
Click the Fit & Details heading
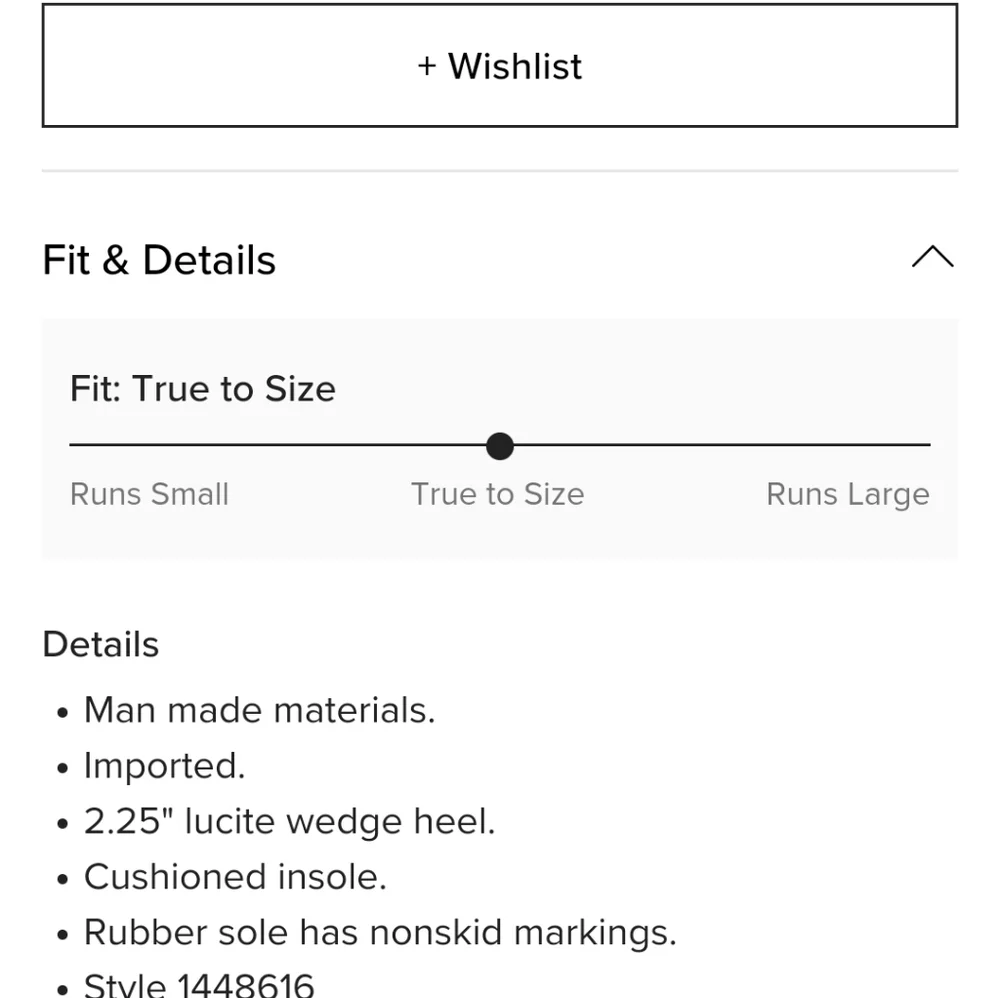click(x=159, y=259)
